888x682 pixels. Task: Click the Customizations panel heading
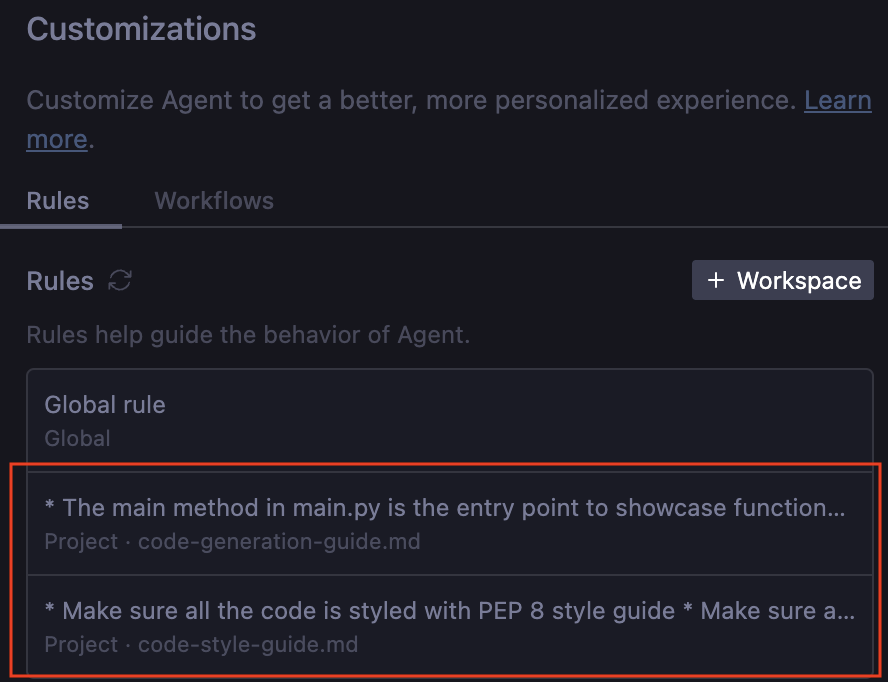click(141, 29)
